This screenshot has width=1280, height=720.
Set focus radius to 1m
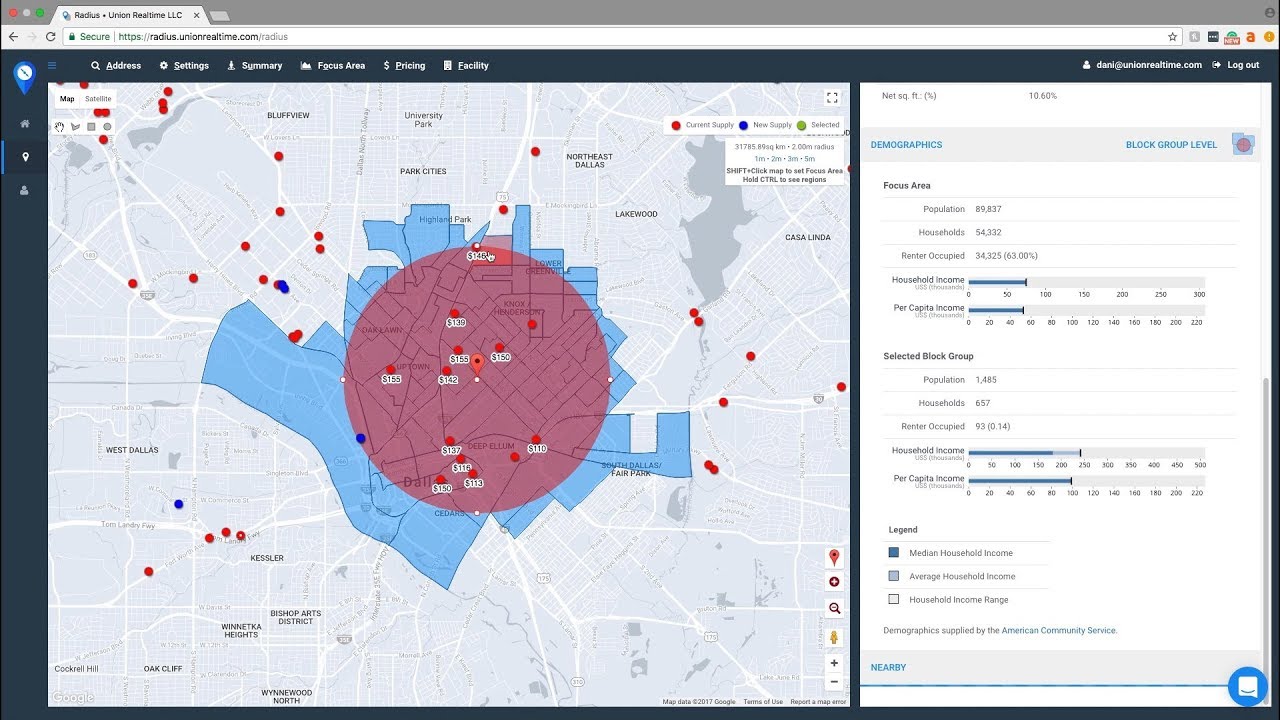coord(760,159)
